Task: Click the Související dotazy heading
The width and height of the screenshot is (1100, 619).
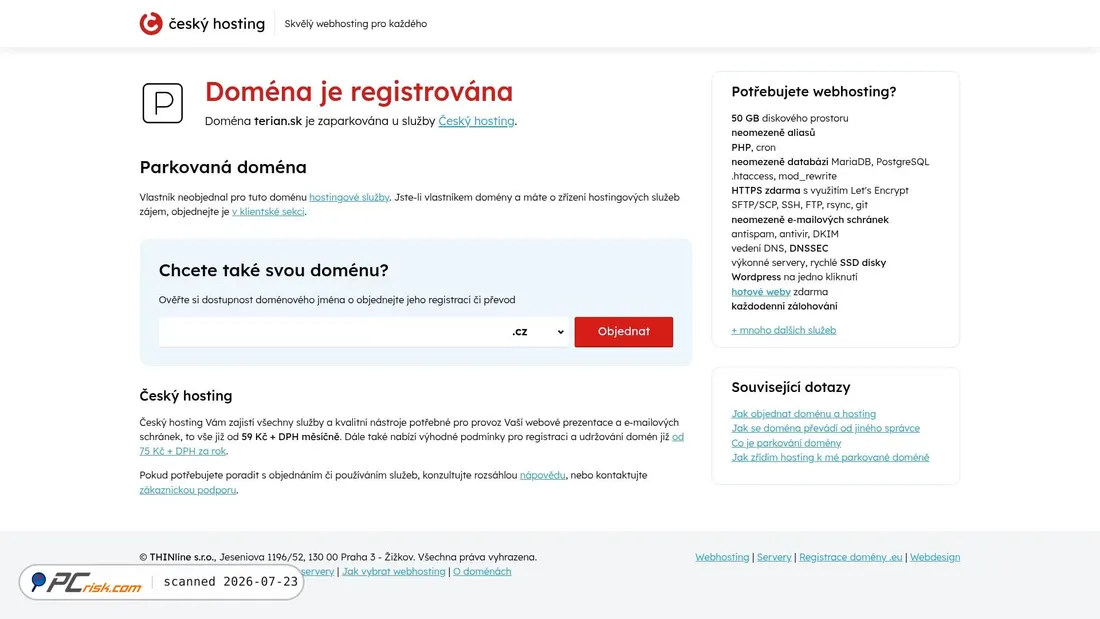Action: click(791, 387)
